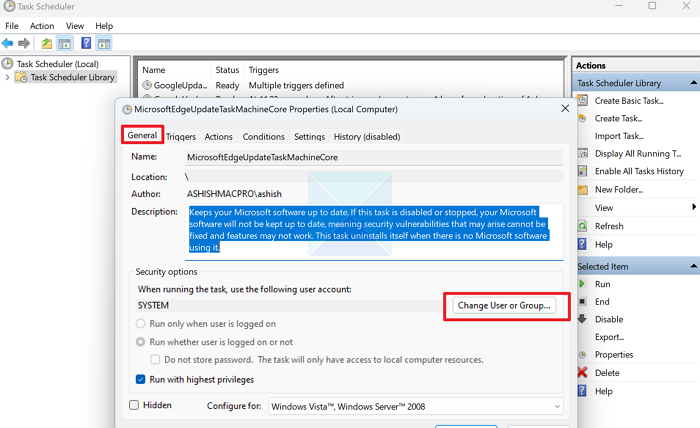
Task: Click Export action in Selected Item
Action: point(609,337)
